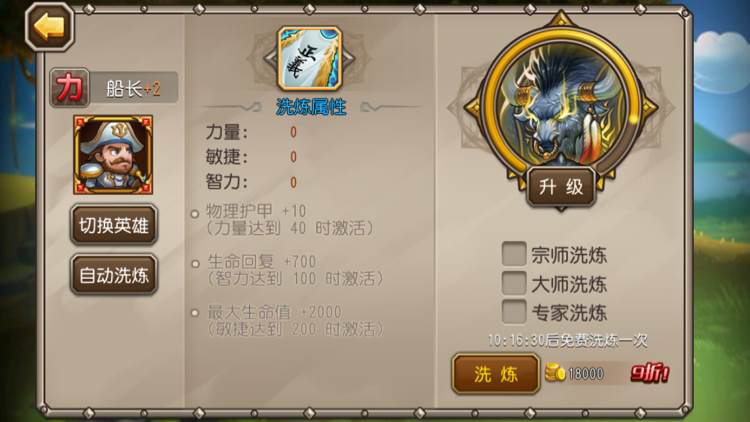Tap the red 力 strength attribute icon
Viewport: 750px width, 422px height.
click(x=70, y=88)
